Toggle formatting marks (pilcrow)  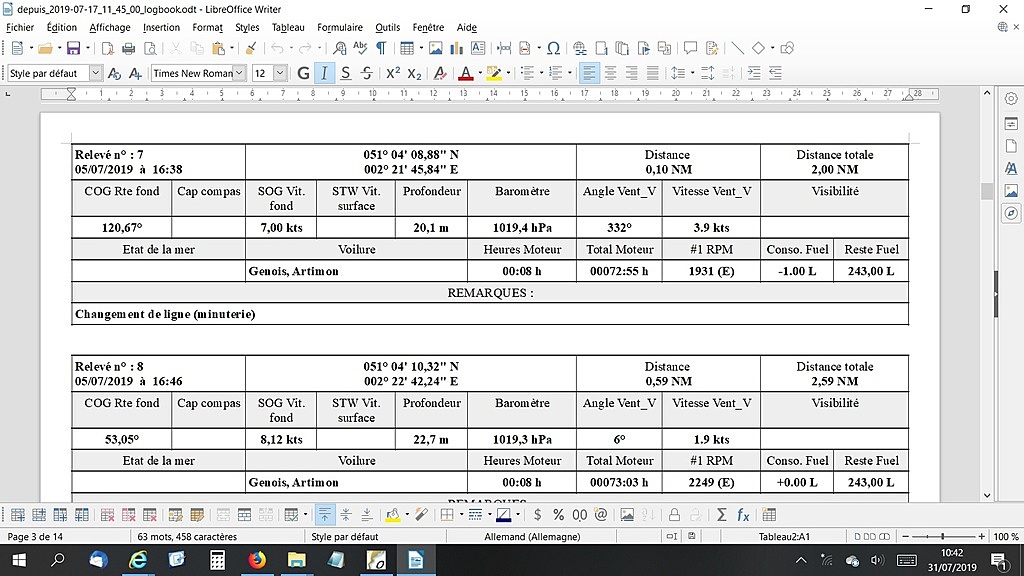pos(381,48)
